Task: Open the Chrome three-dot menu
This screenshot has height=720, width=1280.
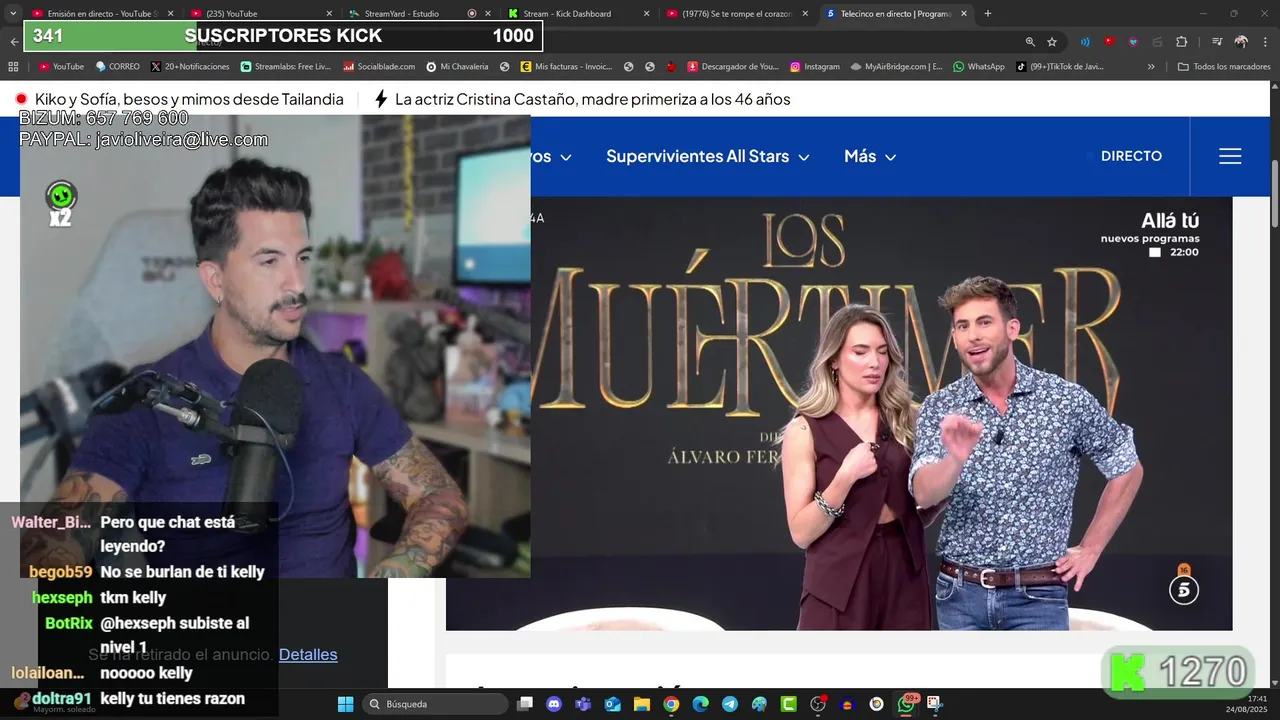Action: (x=1265, y=42)
